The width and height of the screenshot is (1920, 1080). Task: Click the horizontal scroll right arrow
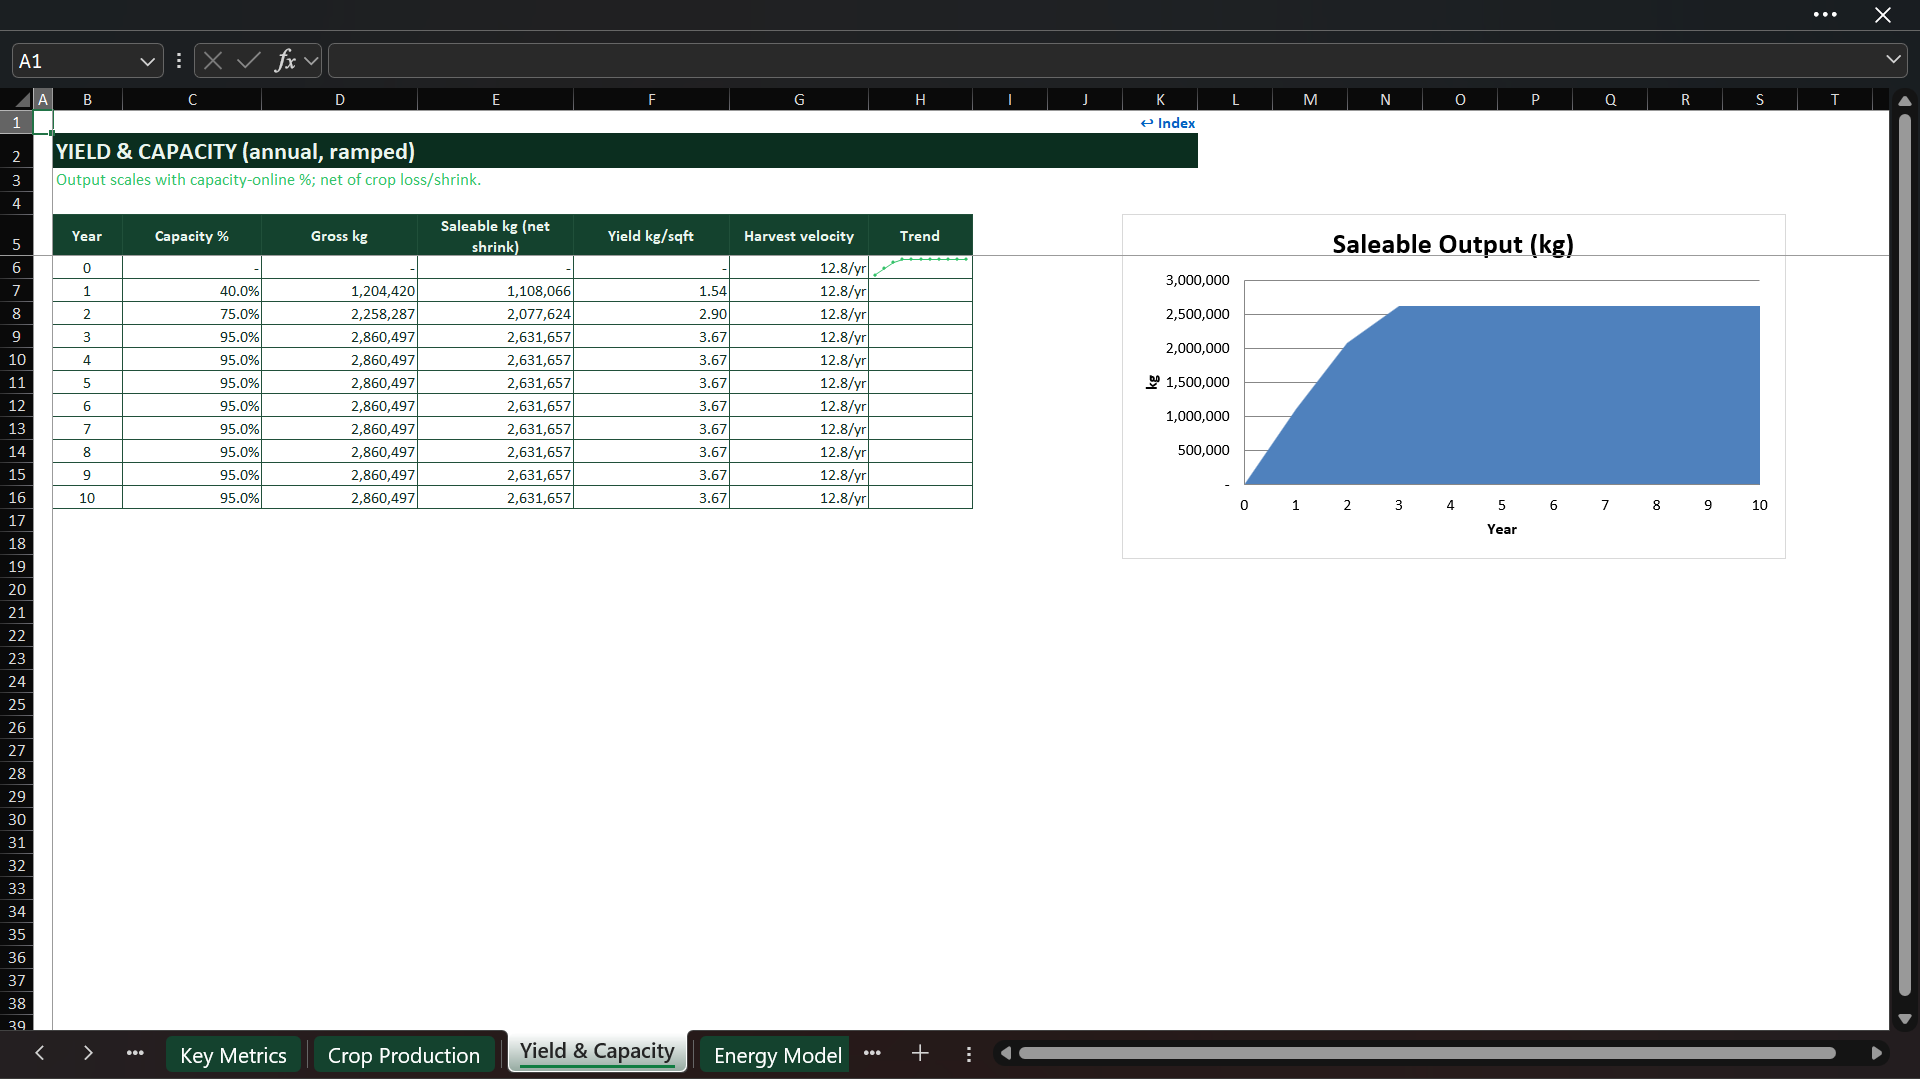pyautogui.click(x=1877, y=1053)
